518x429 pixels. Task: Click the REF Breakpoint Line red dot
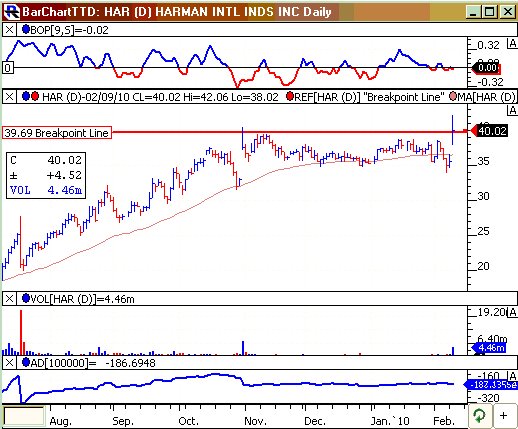coord(290,97)
